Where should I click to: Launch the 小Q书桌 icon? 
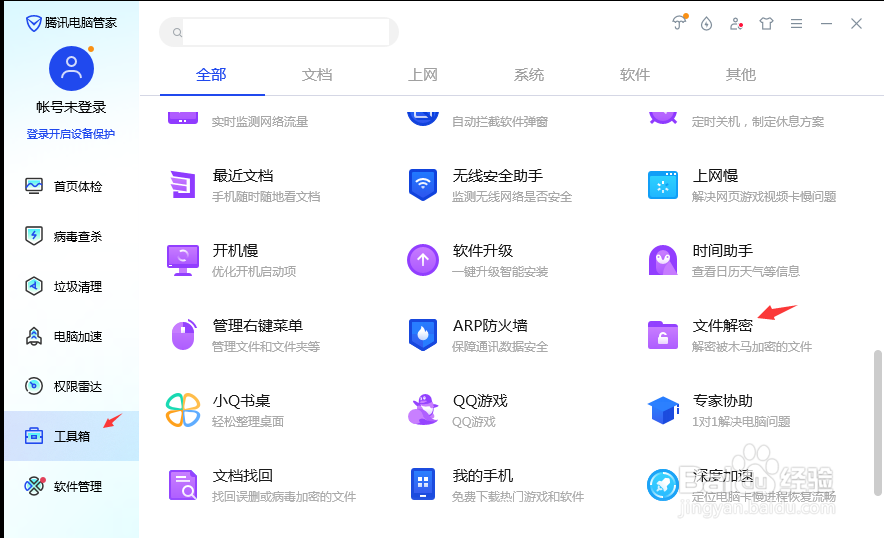pyautogui.click(x=183, y=410)
